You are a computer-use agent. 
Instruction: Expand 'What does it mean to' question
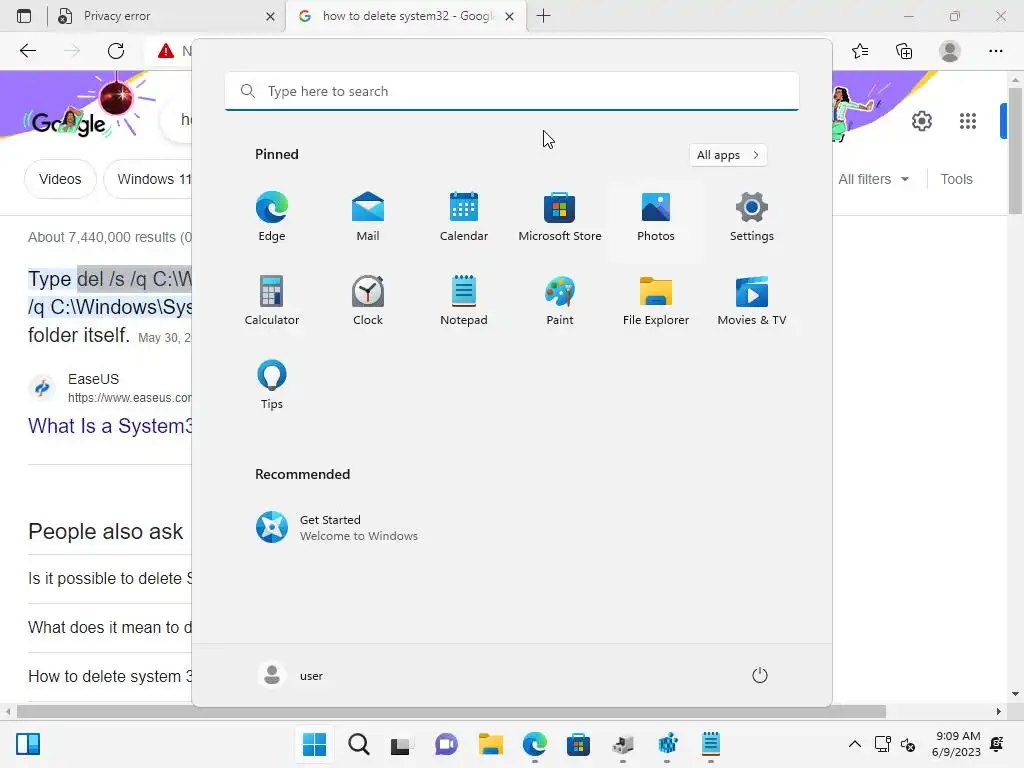coord(110,628)
